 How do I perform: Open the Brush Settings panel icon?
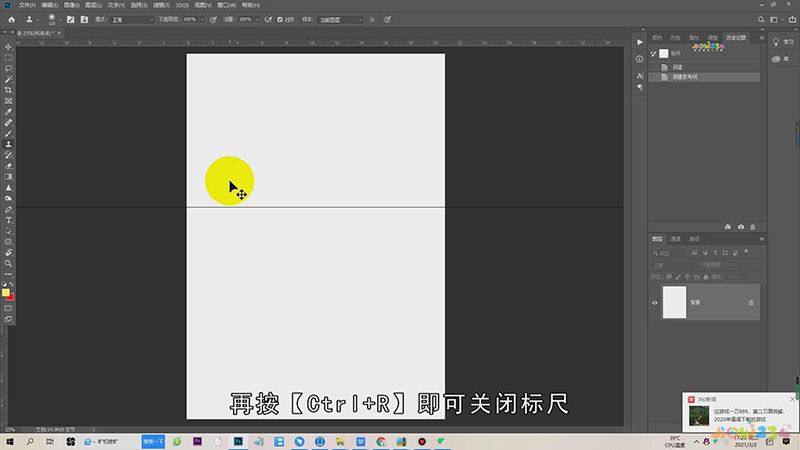70,19
